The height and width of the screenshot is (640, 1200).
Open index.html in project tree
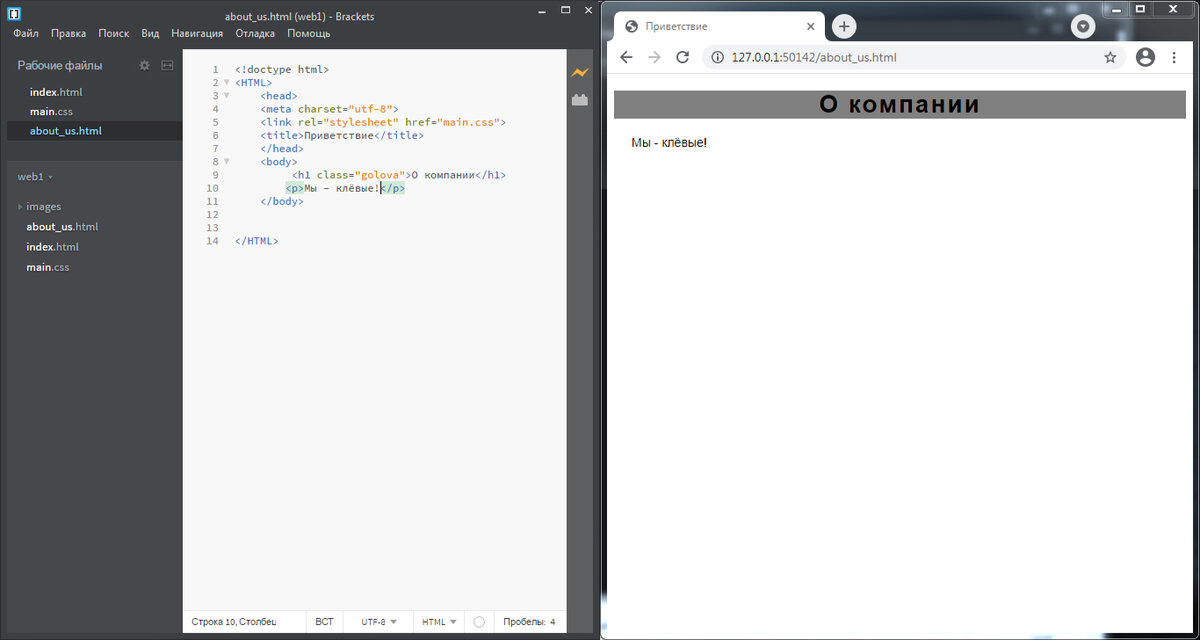click(52, 247)
